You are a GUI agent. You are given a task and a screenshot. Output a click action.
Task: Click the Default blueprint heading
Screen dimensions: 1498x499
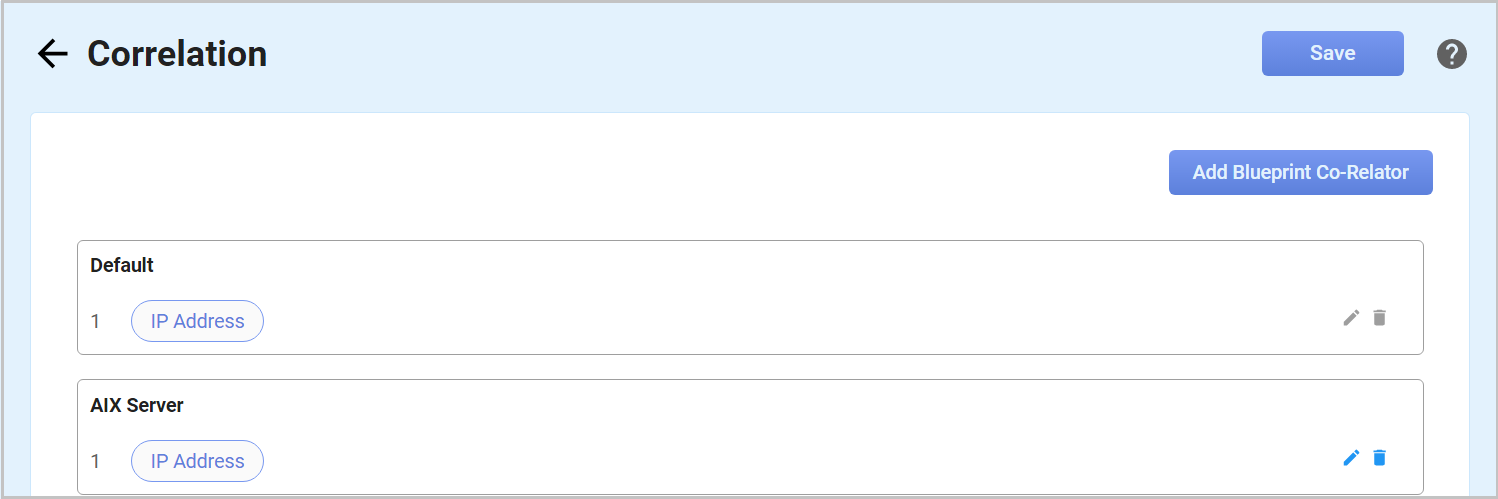(x=122, y=265)
